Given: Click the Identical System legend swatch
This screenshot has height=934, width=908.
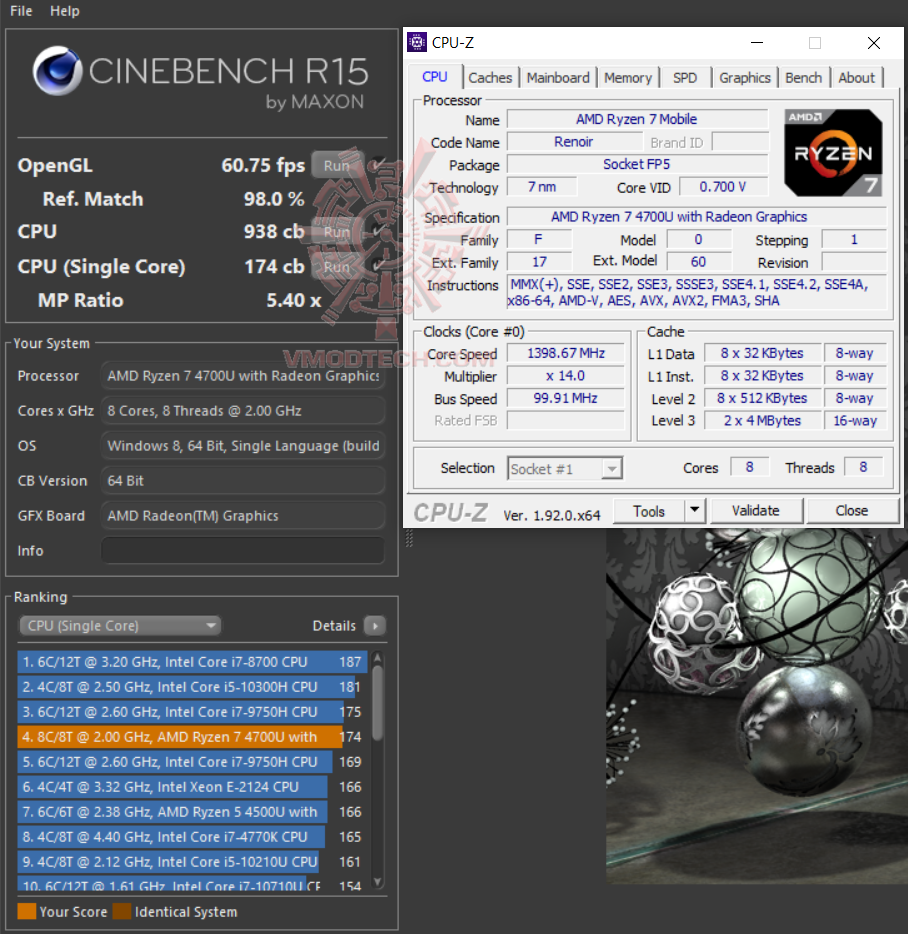Looking at the screenshot, I should [122, 911].
